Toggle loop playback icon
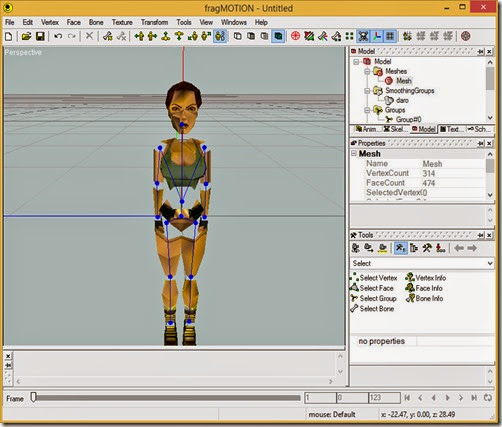Viewport: 502px width, 427px height. 488,398
